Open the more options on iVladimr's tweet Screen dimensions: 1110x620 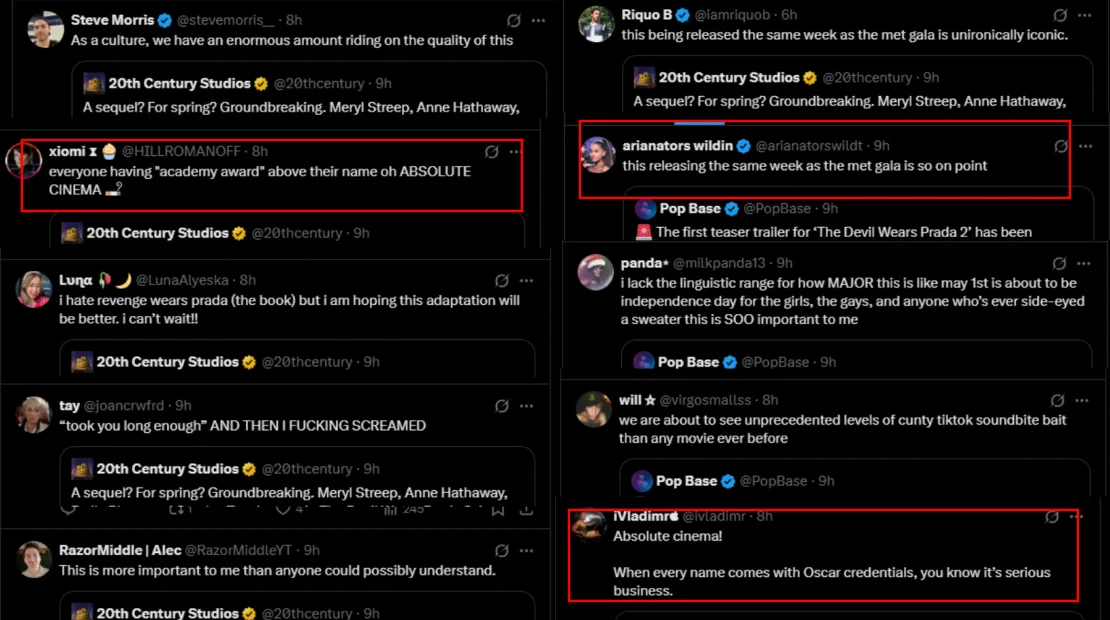coord(1076,517)
